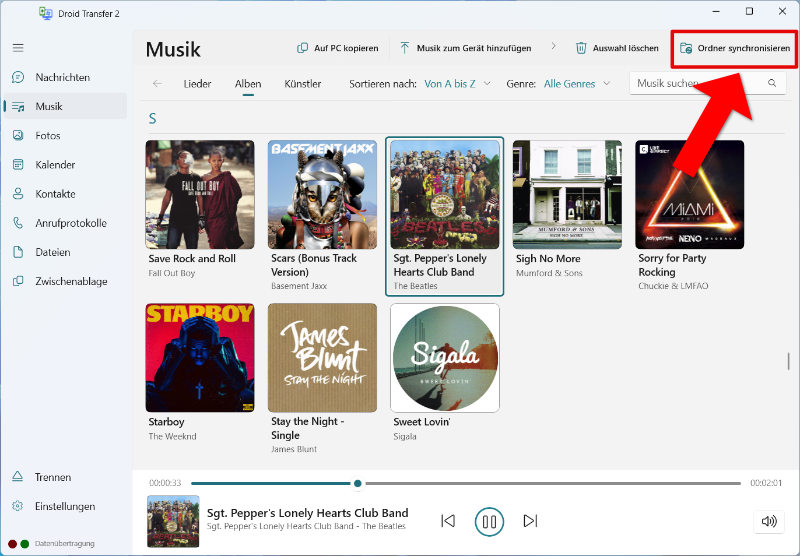The image size is (800, 556).
Task: Select Sgt. Pepper's album cover in the album grid
Action: pyautogui.click(x=445, y=194)
